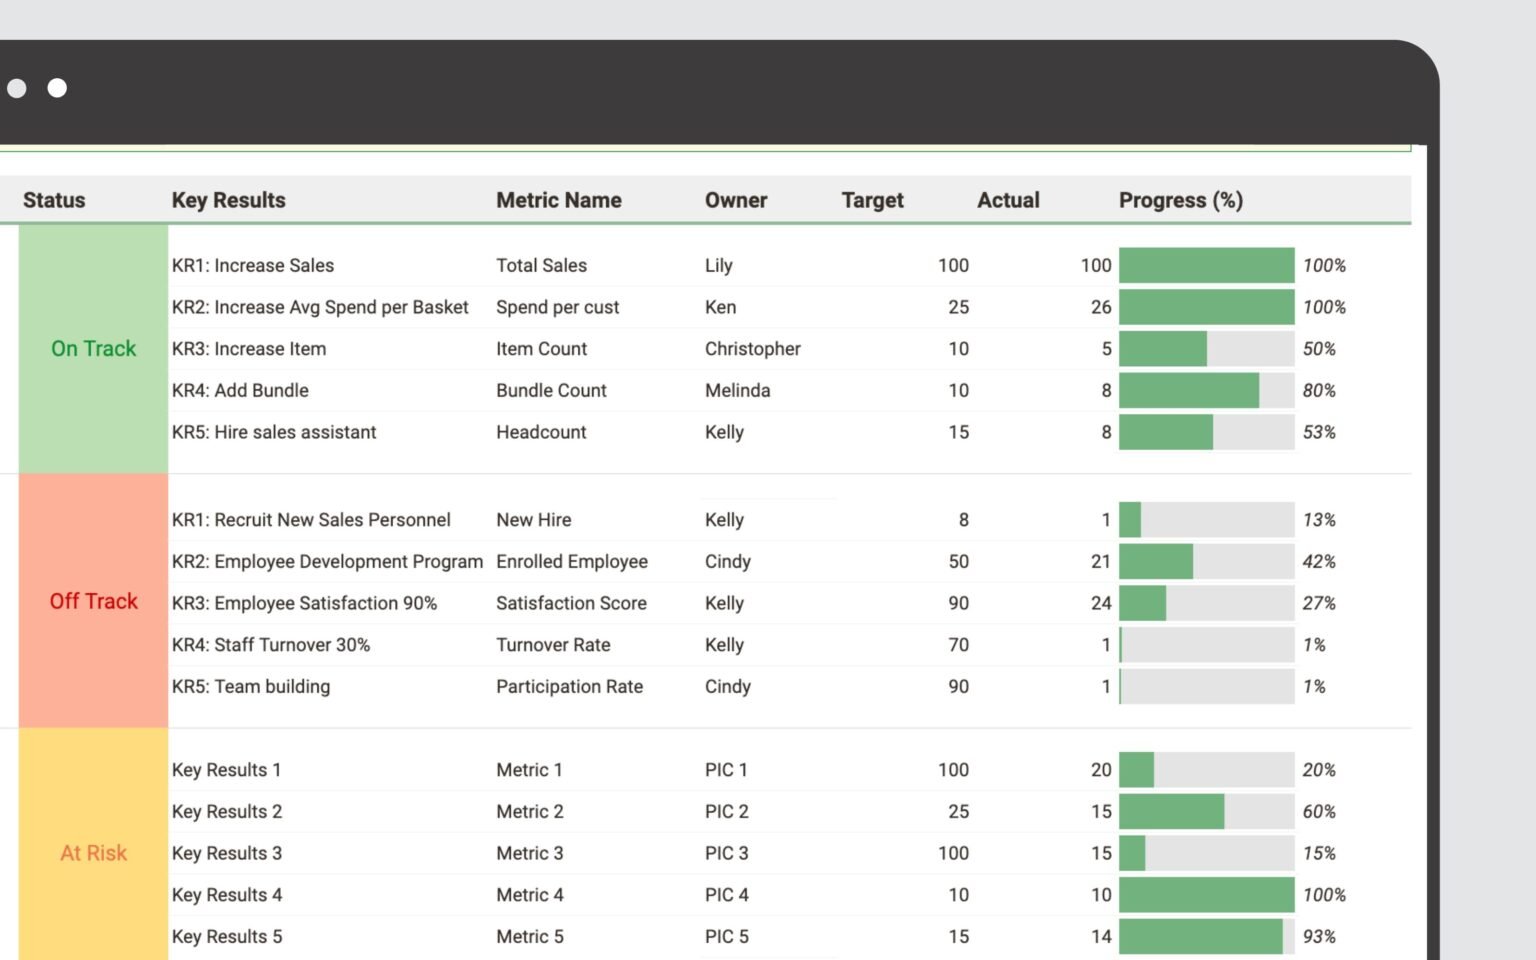Click the left window control dot
Viewport: 1536px width, 960px height.
(x=17, y=88)
